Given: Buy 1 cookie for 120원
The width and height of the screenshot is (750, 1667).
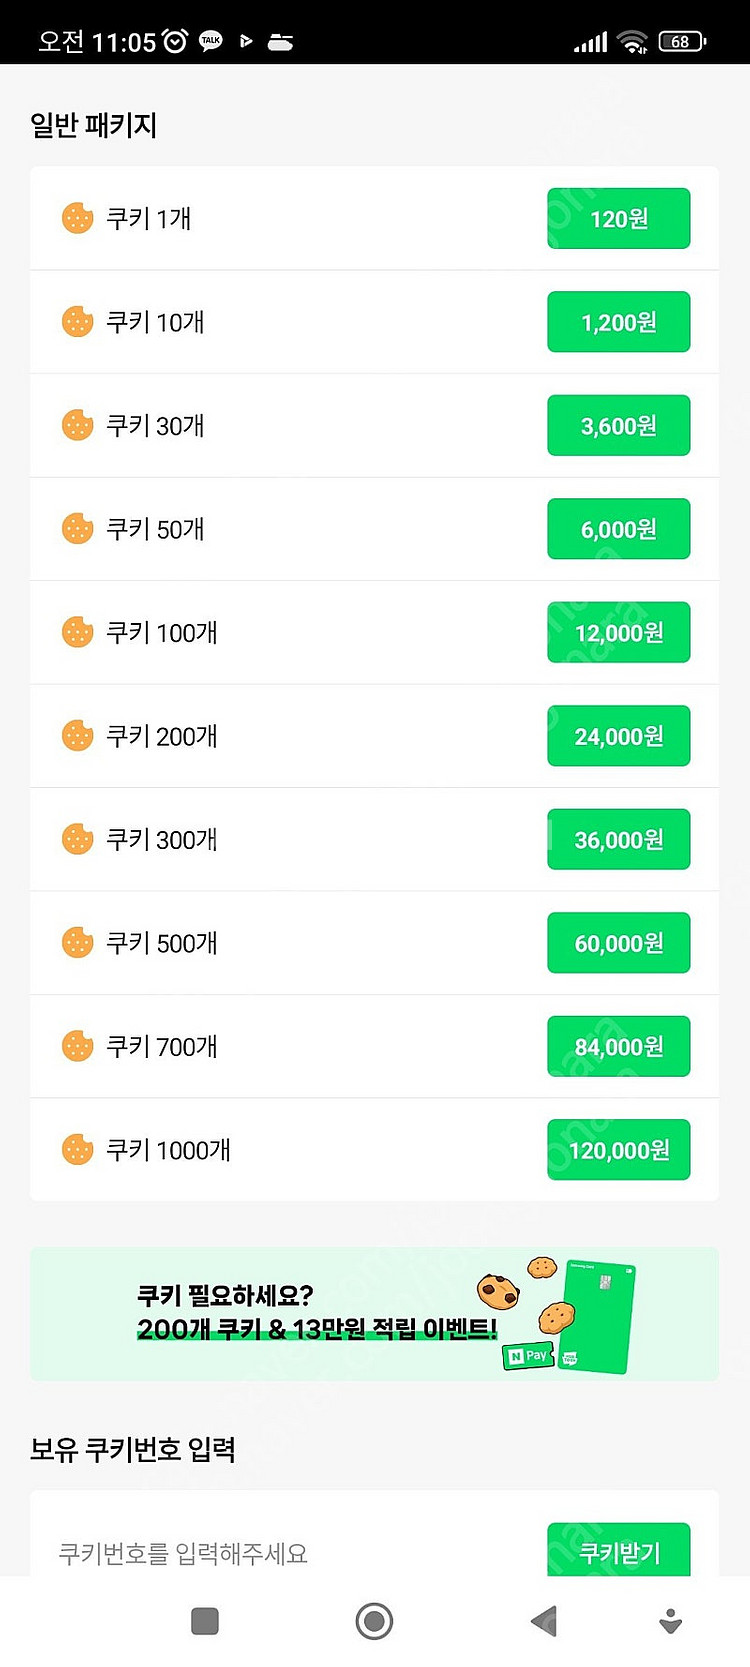Looking at the screenshot, I should coord(619,218).
